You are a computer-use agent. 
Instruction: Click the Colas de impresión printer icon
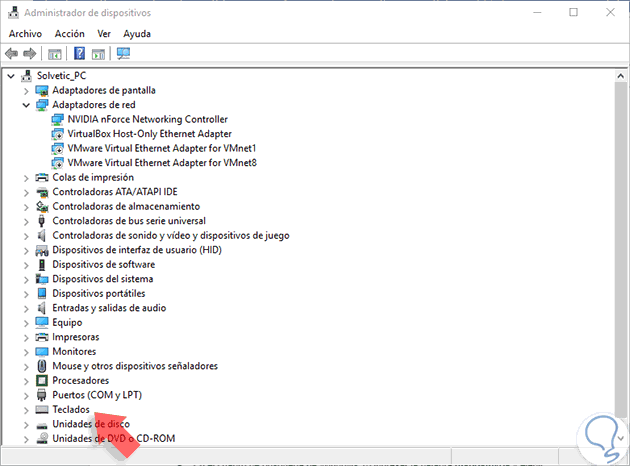pos(42,177)
